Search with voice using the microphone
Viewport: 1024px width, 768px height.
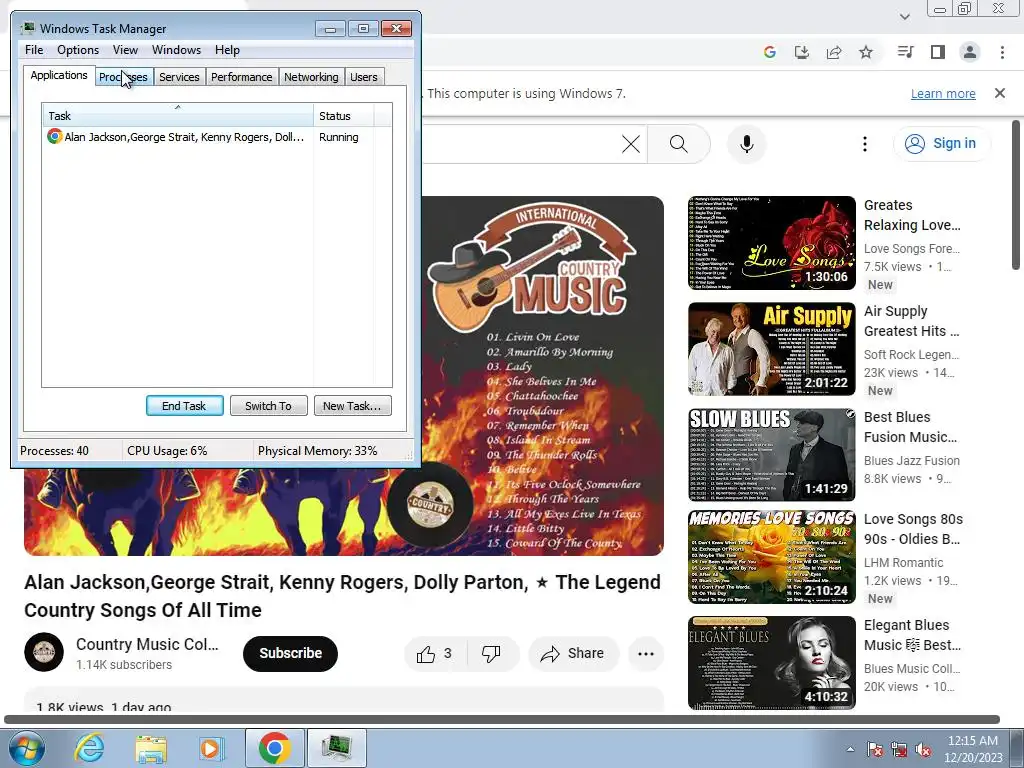coord(747,144)
